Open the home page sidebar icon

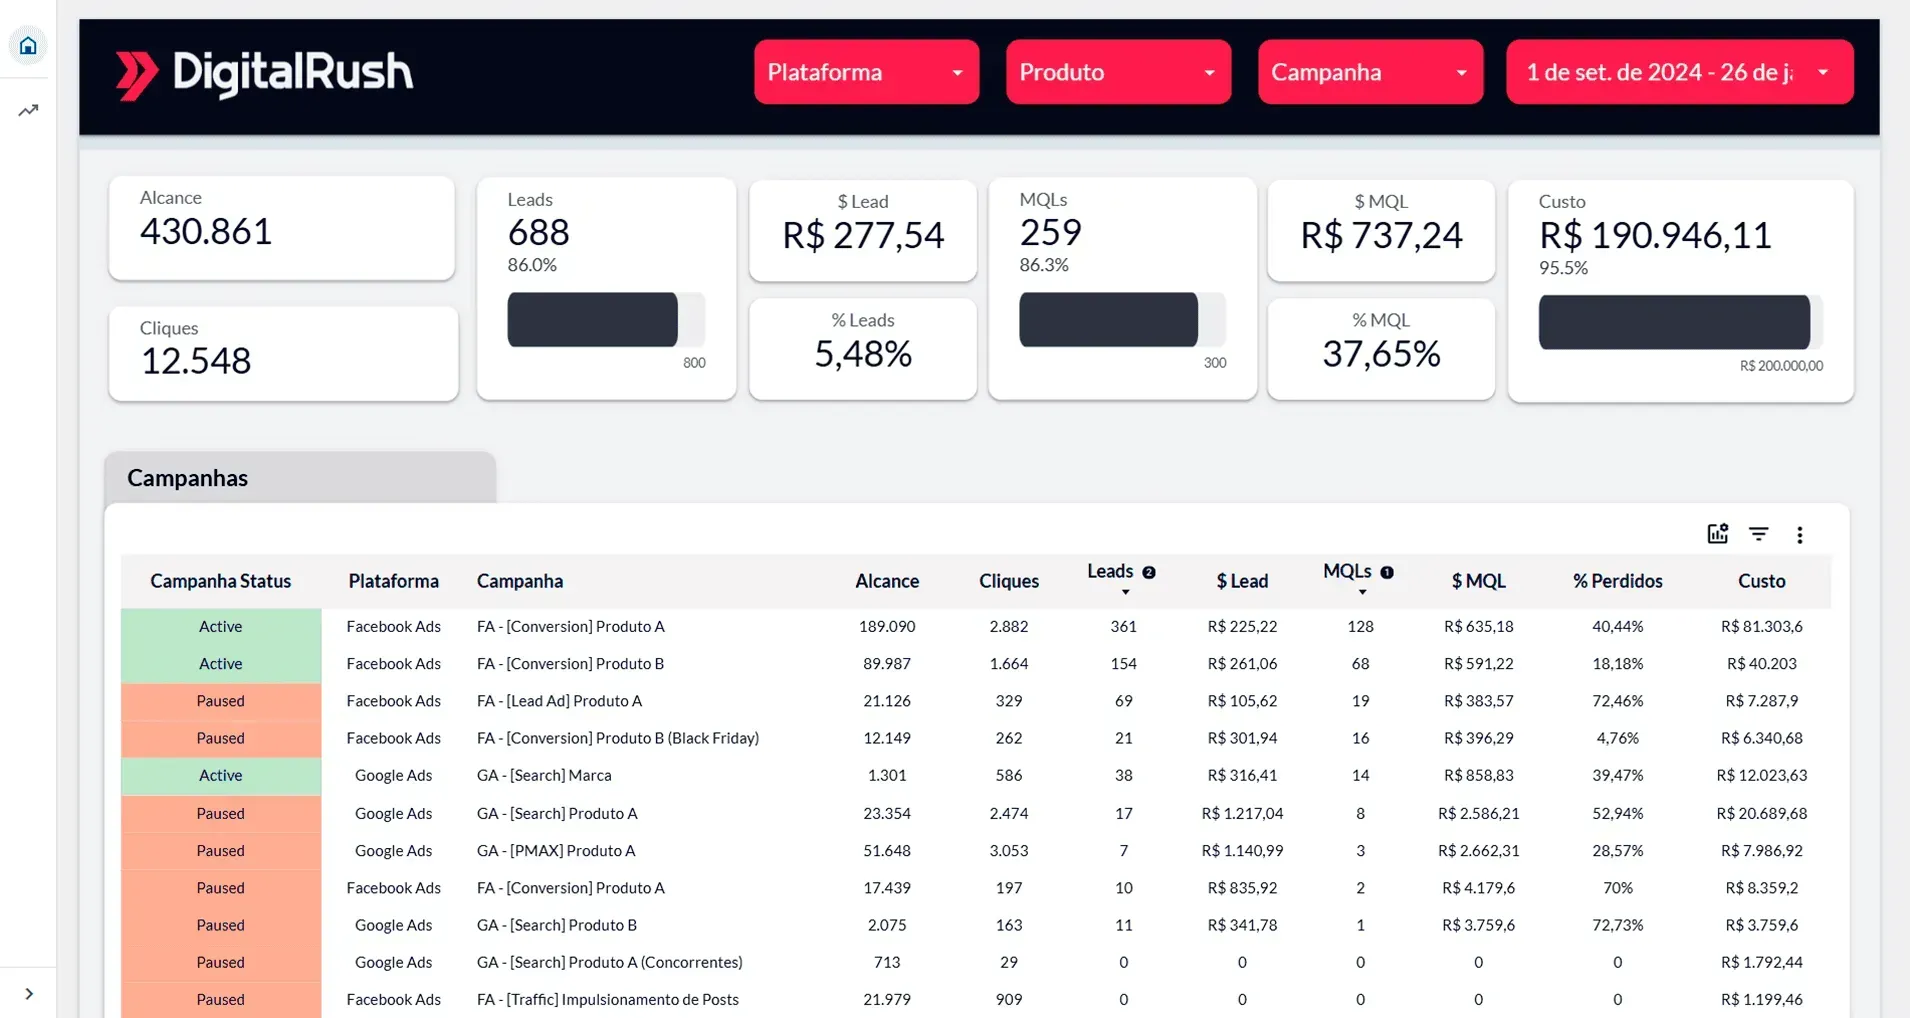[28, 46]
